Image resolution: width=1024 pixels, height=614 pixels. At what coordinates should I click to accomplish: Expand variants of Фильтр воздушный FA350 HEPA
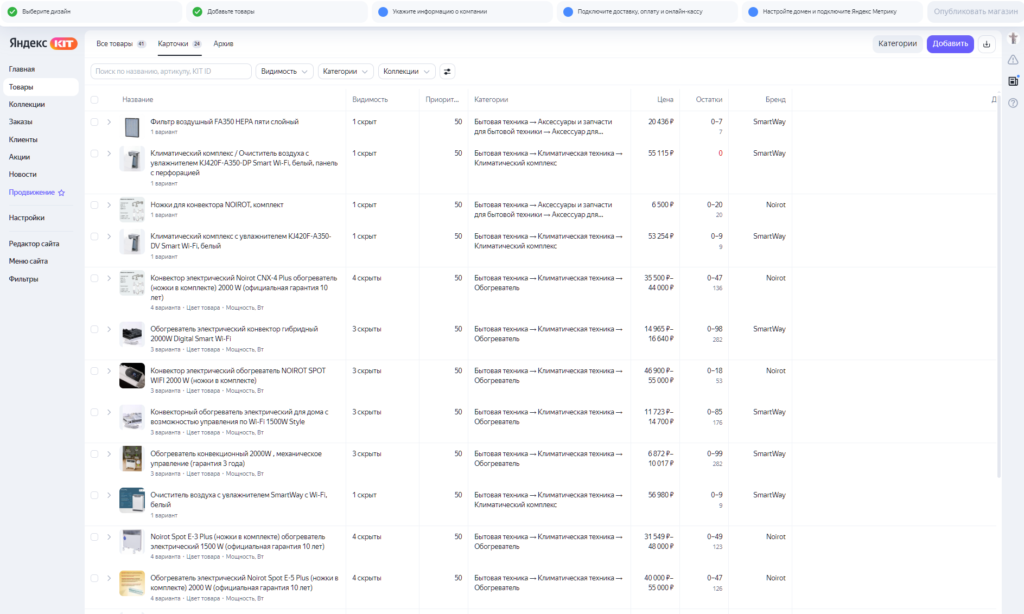coord(109,122)
